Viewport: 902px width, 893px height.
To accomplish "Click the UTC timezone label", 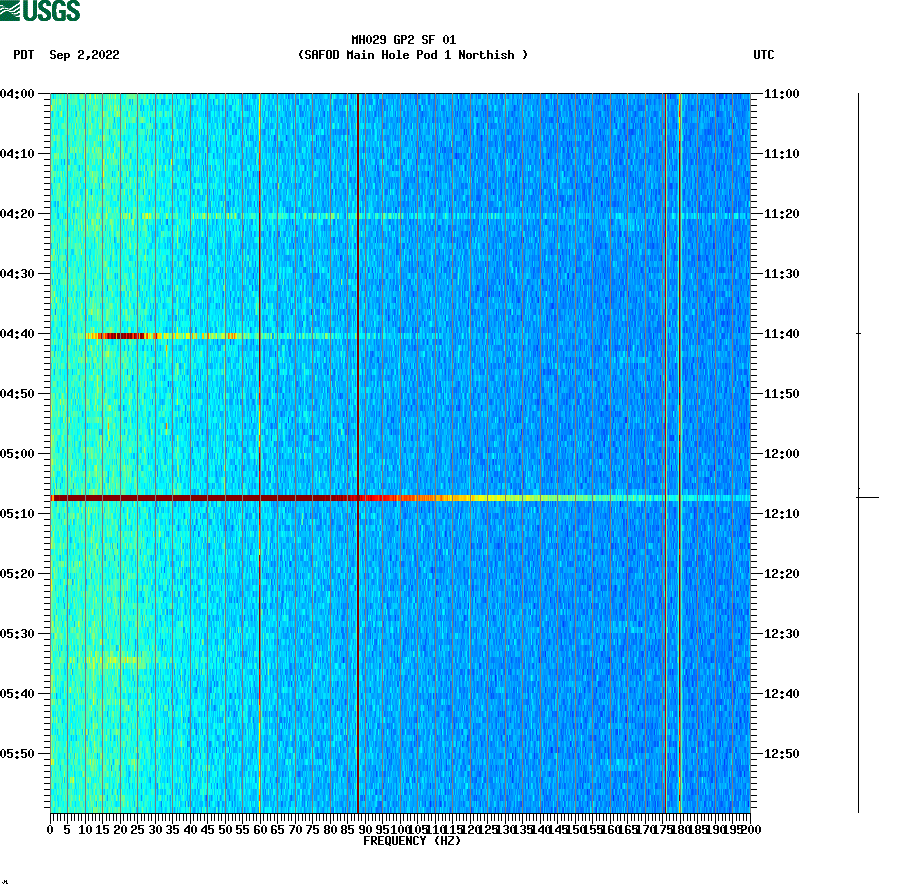I will (765, 56).
